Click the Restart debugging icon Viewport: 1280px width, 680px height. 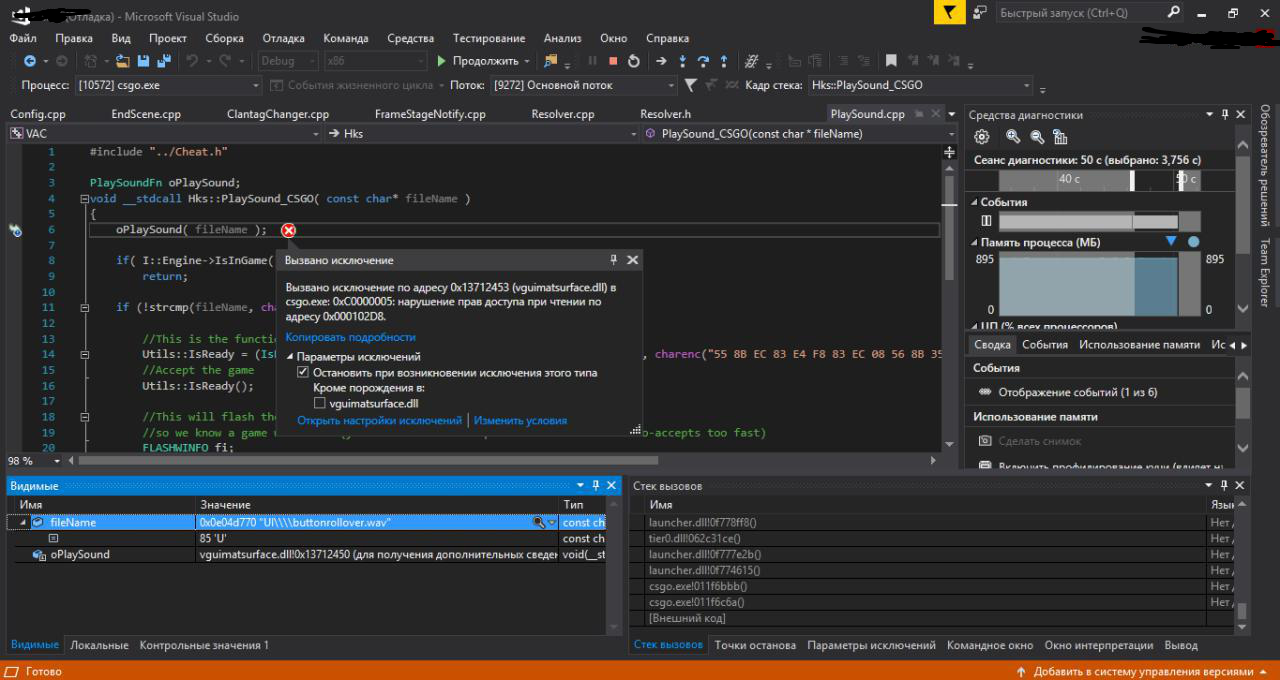click(x=633, y=61)
